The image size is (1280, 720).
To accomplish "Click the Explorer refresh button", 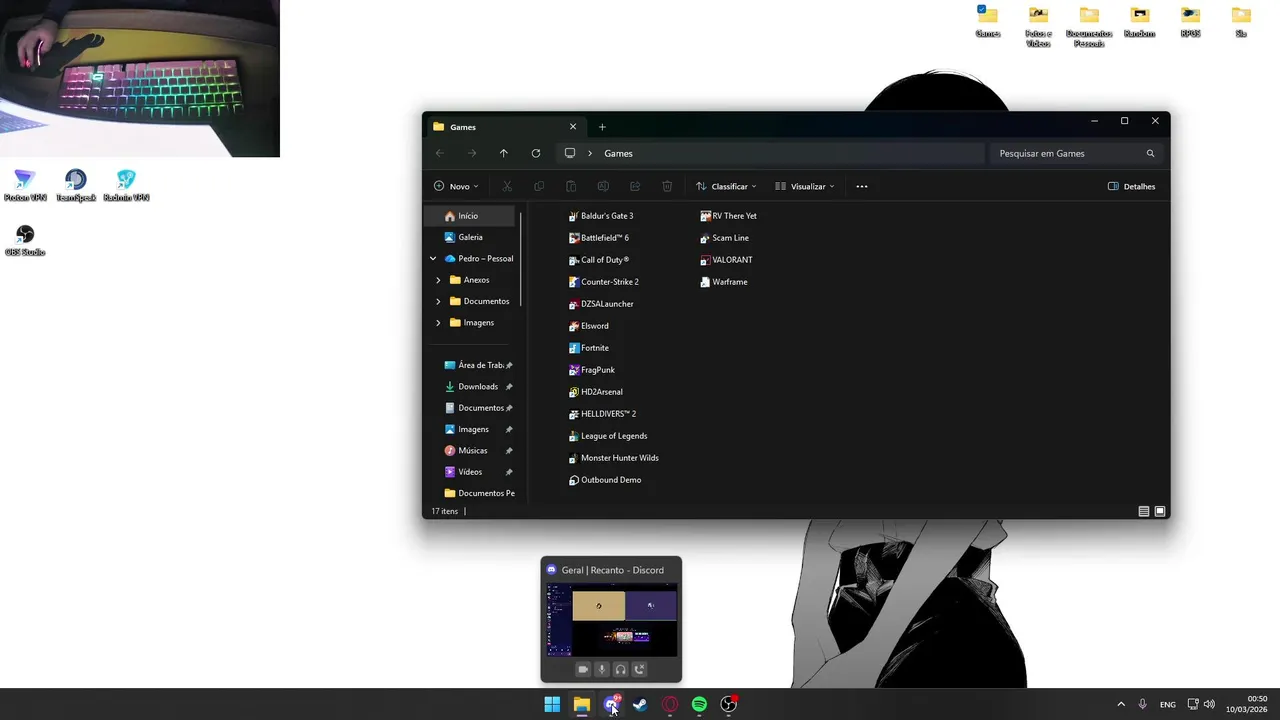I will coord(536,153).
